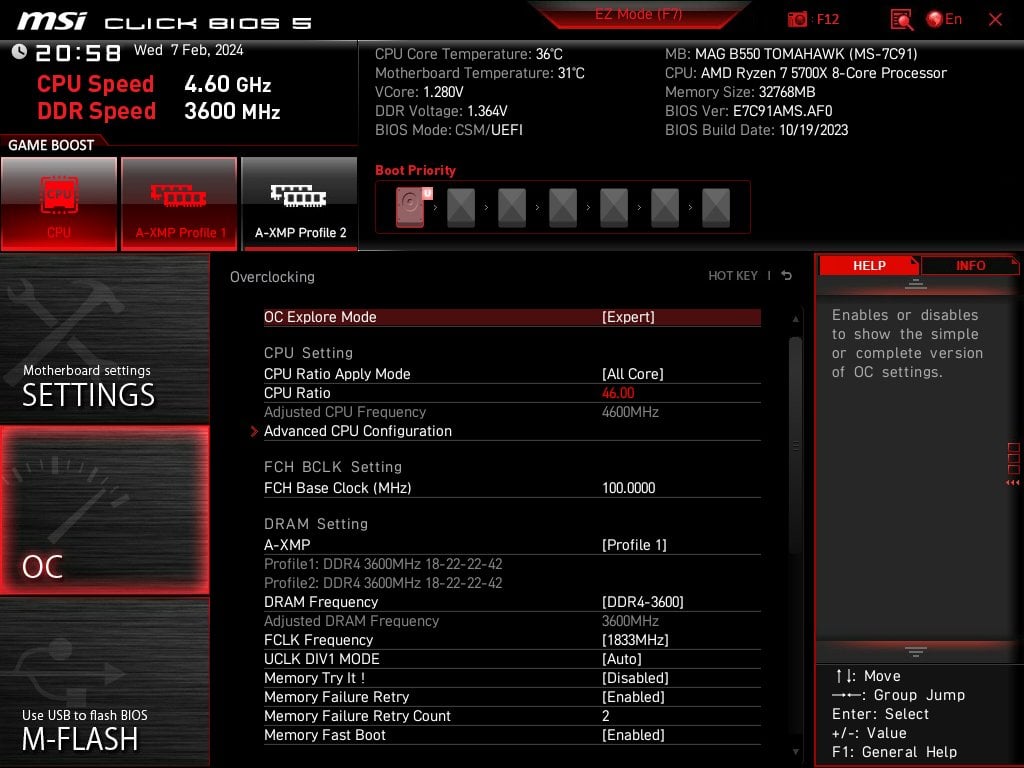Open M-FLASH BIOS flashing section
Screen dimensions: 1024x768
(x=104, y=681)
